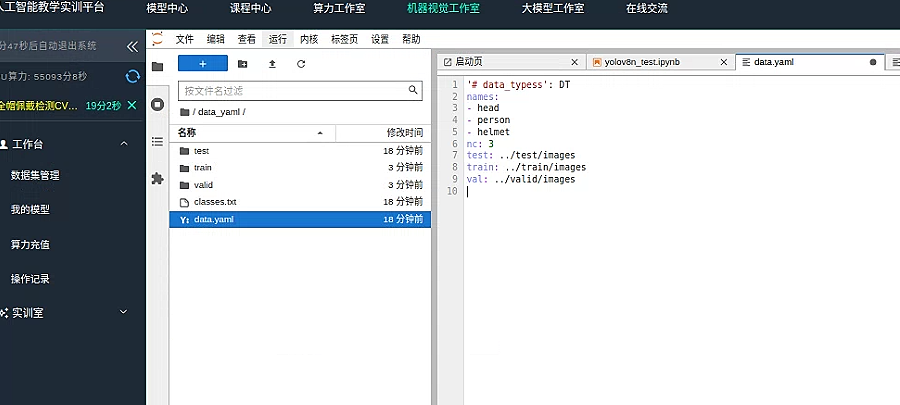The image size is (900, 405).
Task: Expand the 实训室 section
Action: 123,312
